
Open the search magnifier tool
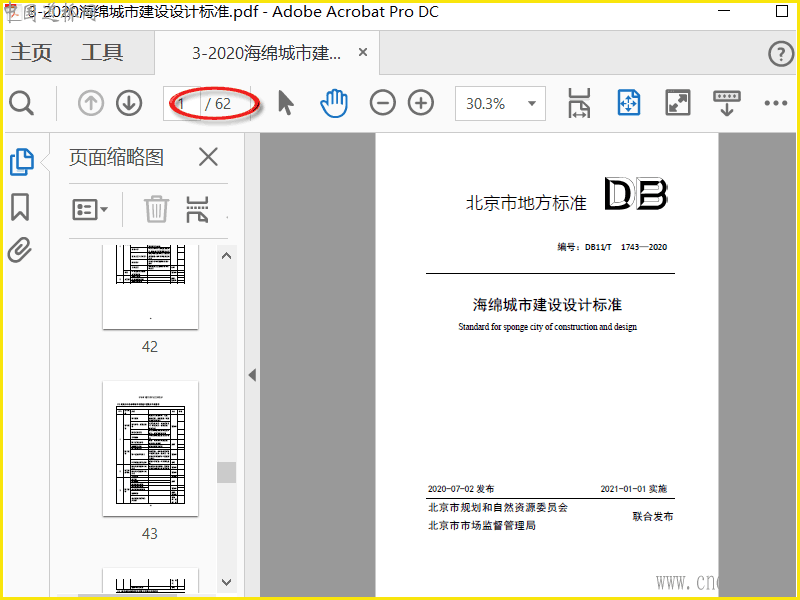[x=21, y=104]
